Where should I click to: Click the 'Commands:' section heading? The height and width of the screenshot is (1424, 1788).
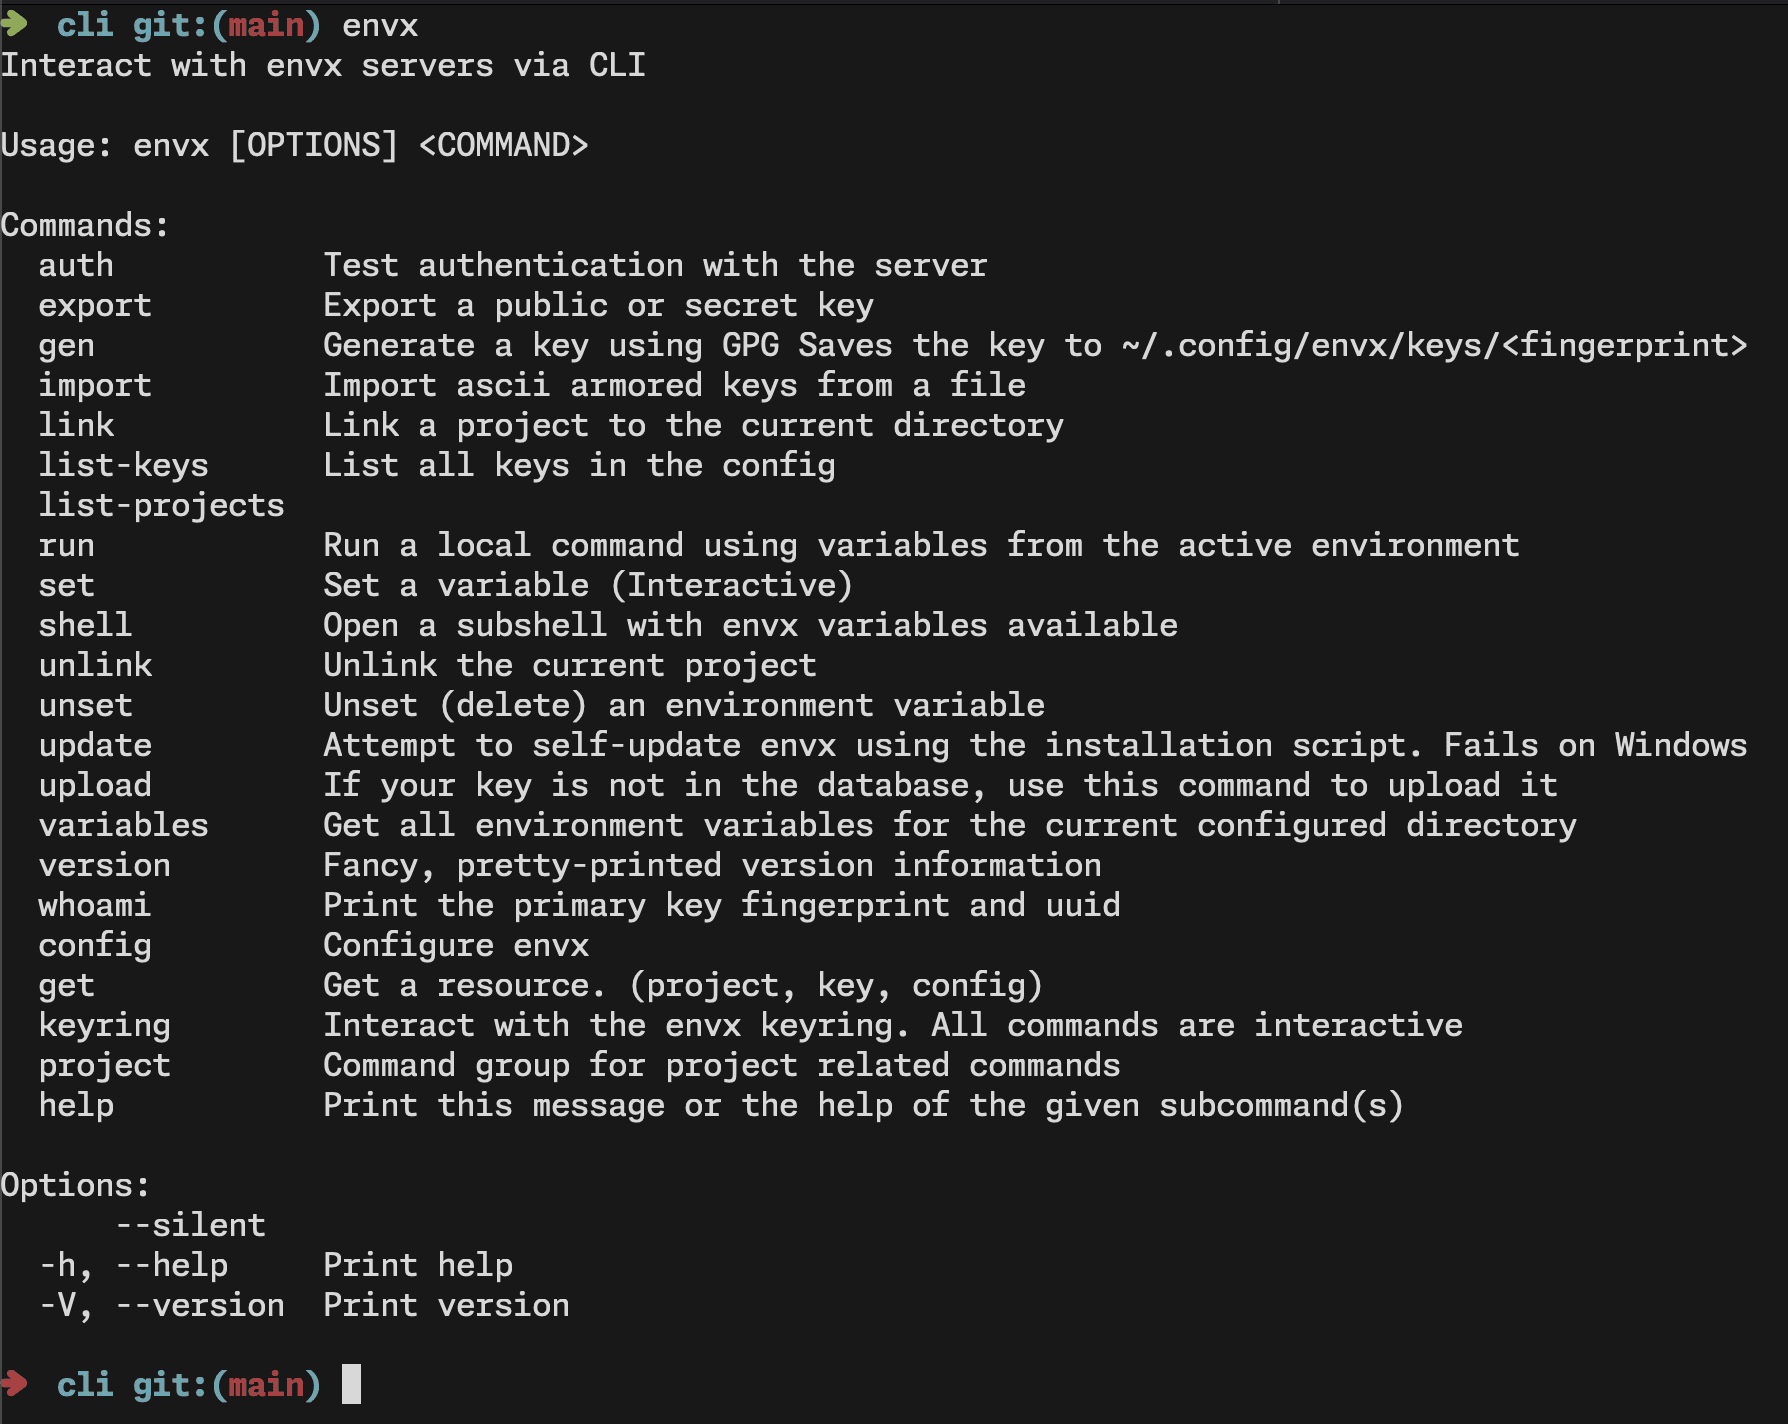point(85,225)
